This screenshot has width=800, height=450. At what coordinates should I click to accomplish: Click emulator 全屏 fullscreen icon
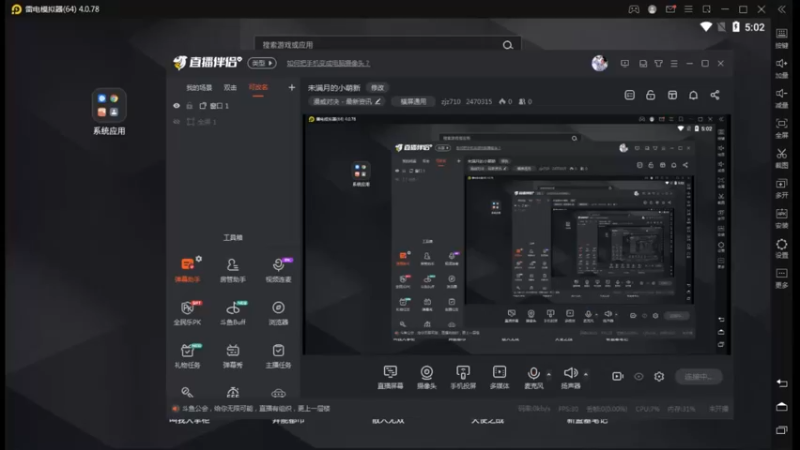782,123
